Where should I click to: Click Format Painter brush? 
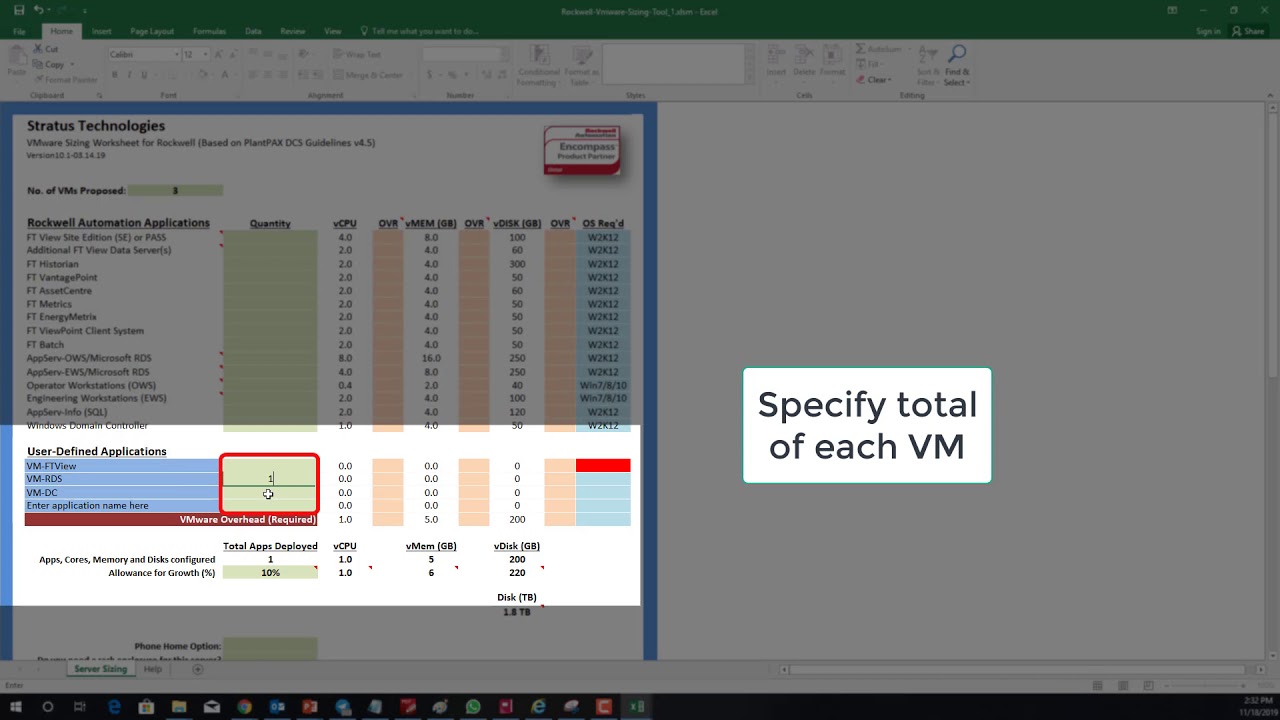(65, 79)
